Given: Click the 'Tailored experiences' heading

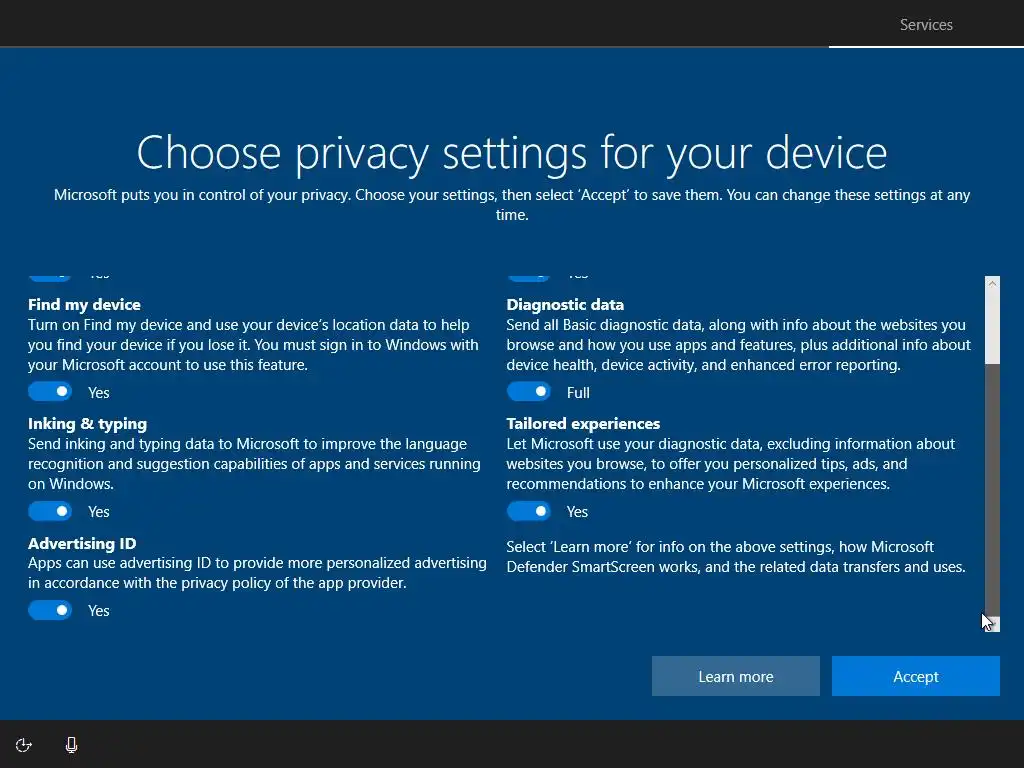Looking at the screenshot, I should point(583,424).
